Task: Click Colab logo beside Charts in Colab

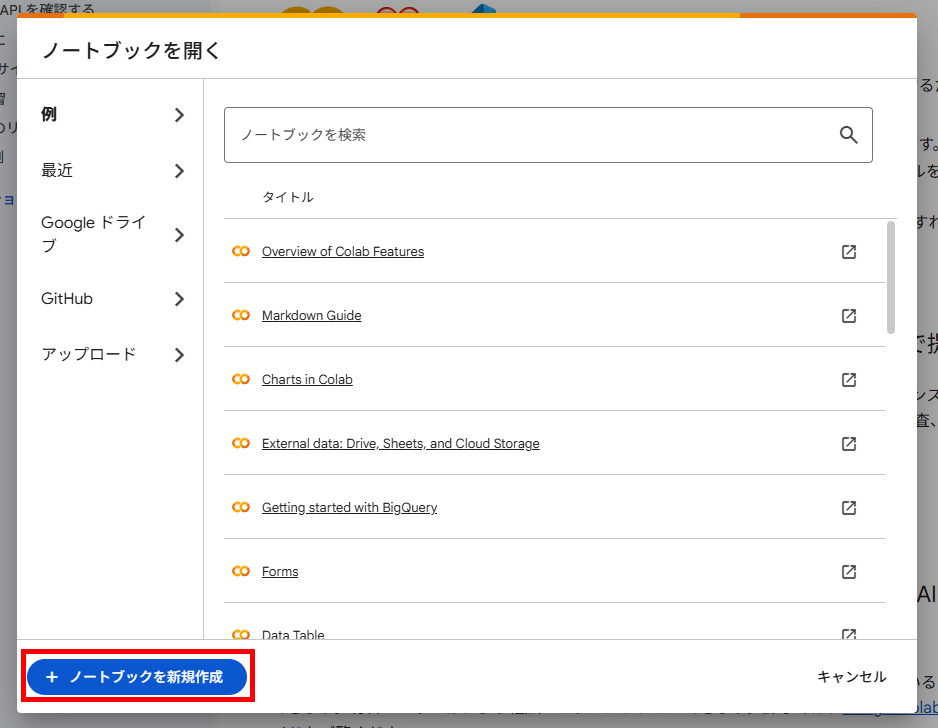Action: [240, 379]
